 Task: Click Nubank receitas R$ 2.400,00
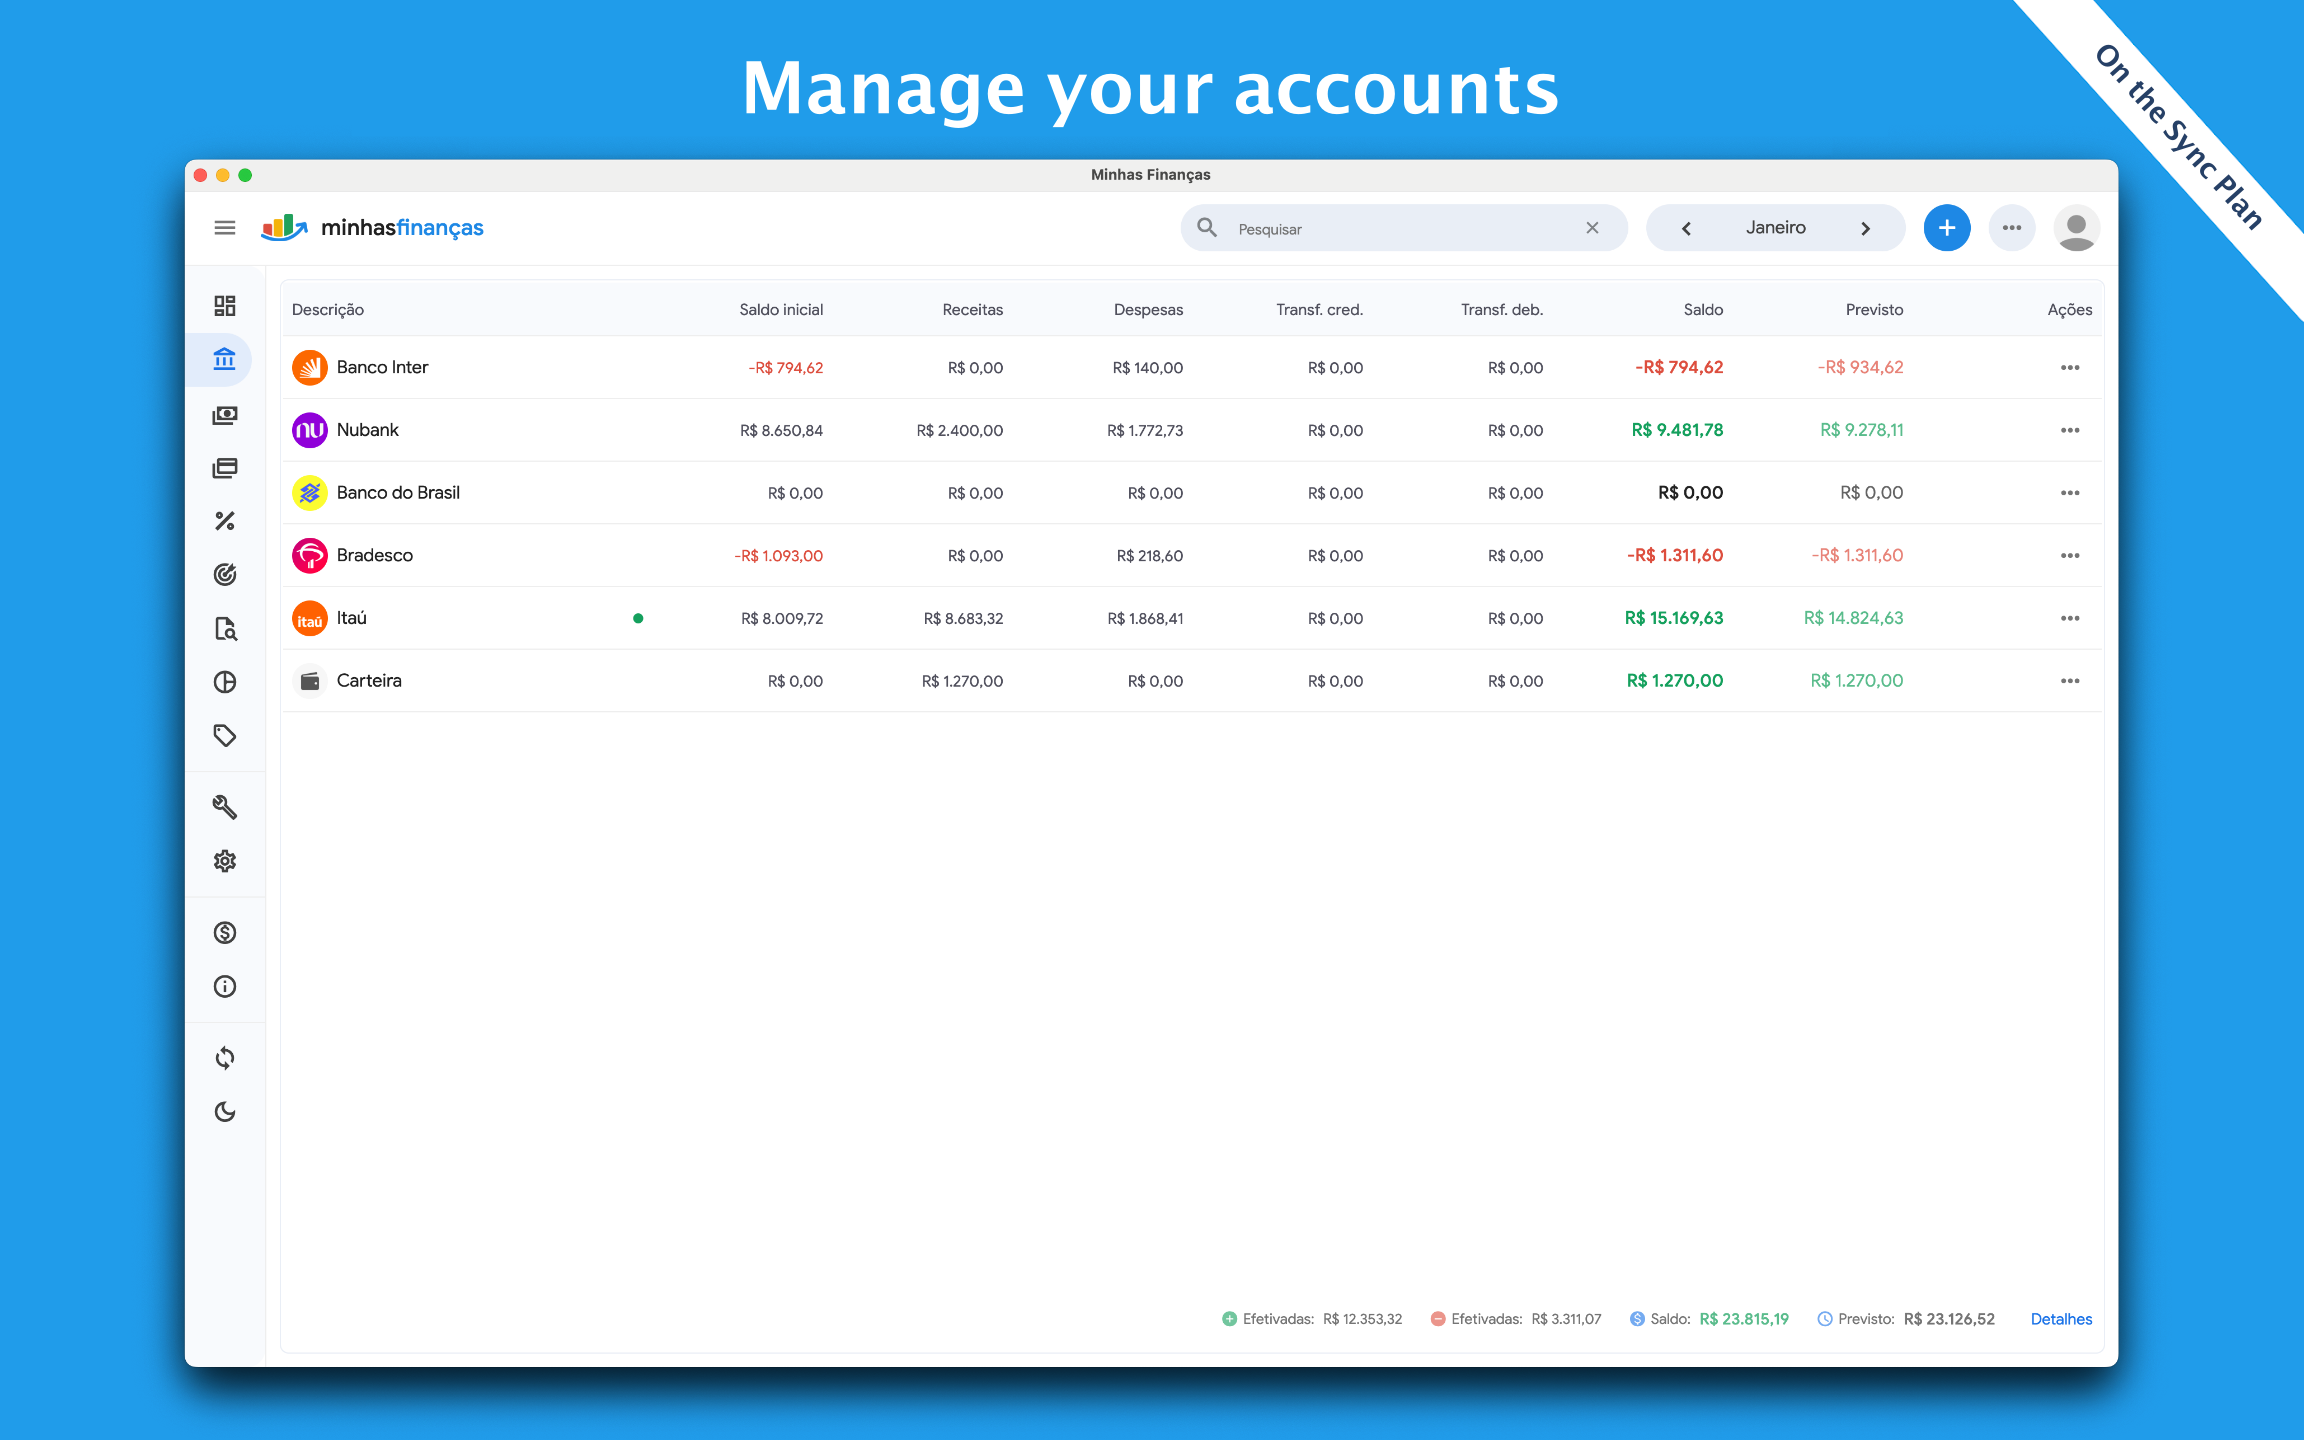(960, 431)
